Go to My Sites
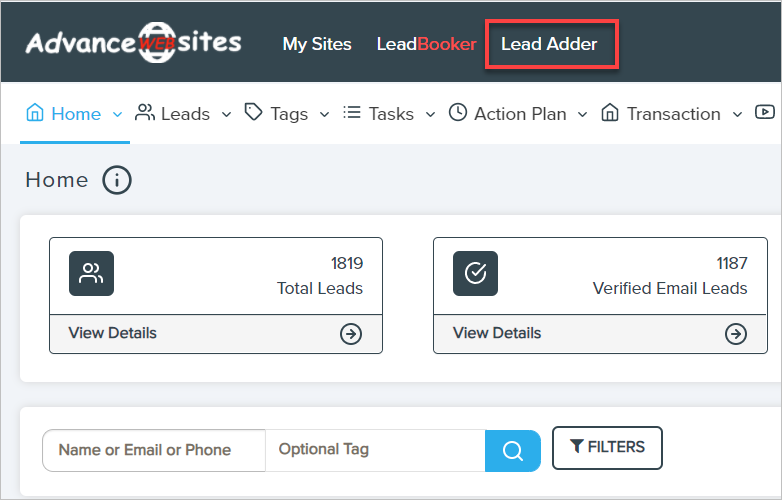This screenshot has height=500, width=782. (317, 44)
